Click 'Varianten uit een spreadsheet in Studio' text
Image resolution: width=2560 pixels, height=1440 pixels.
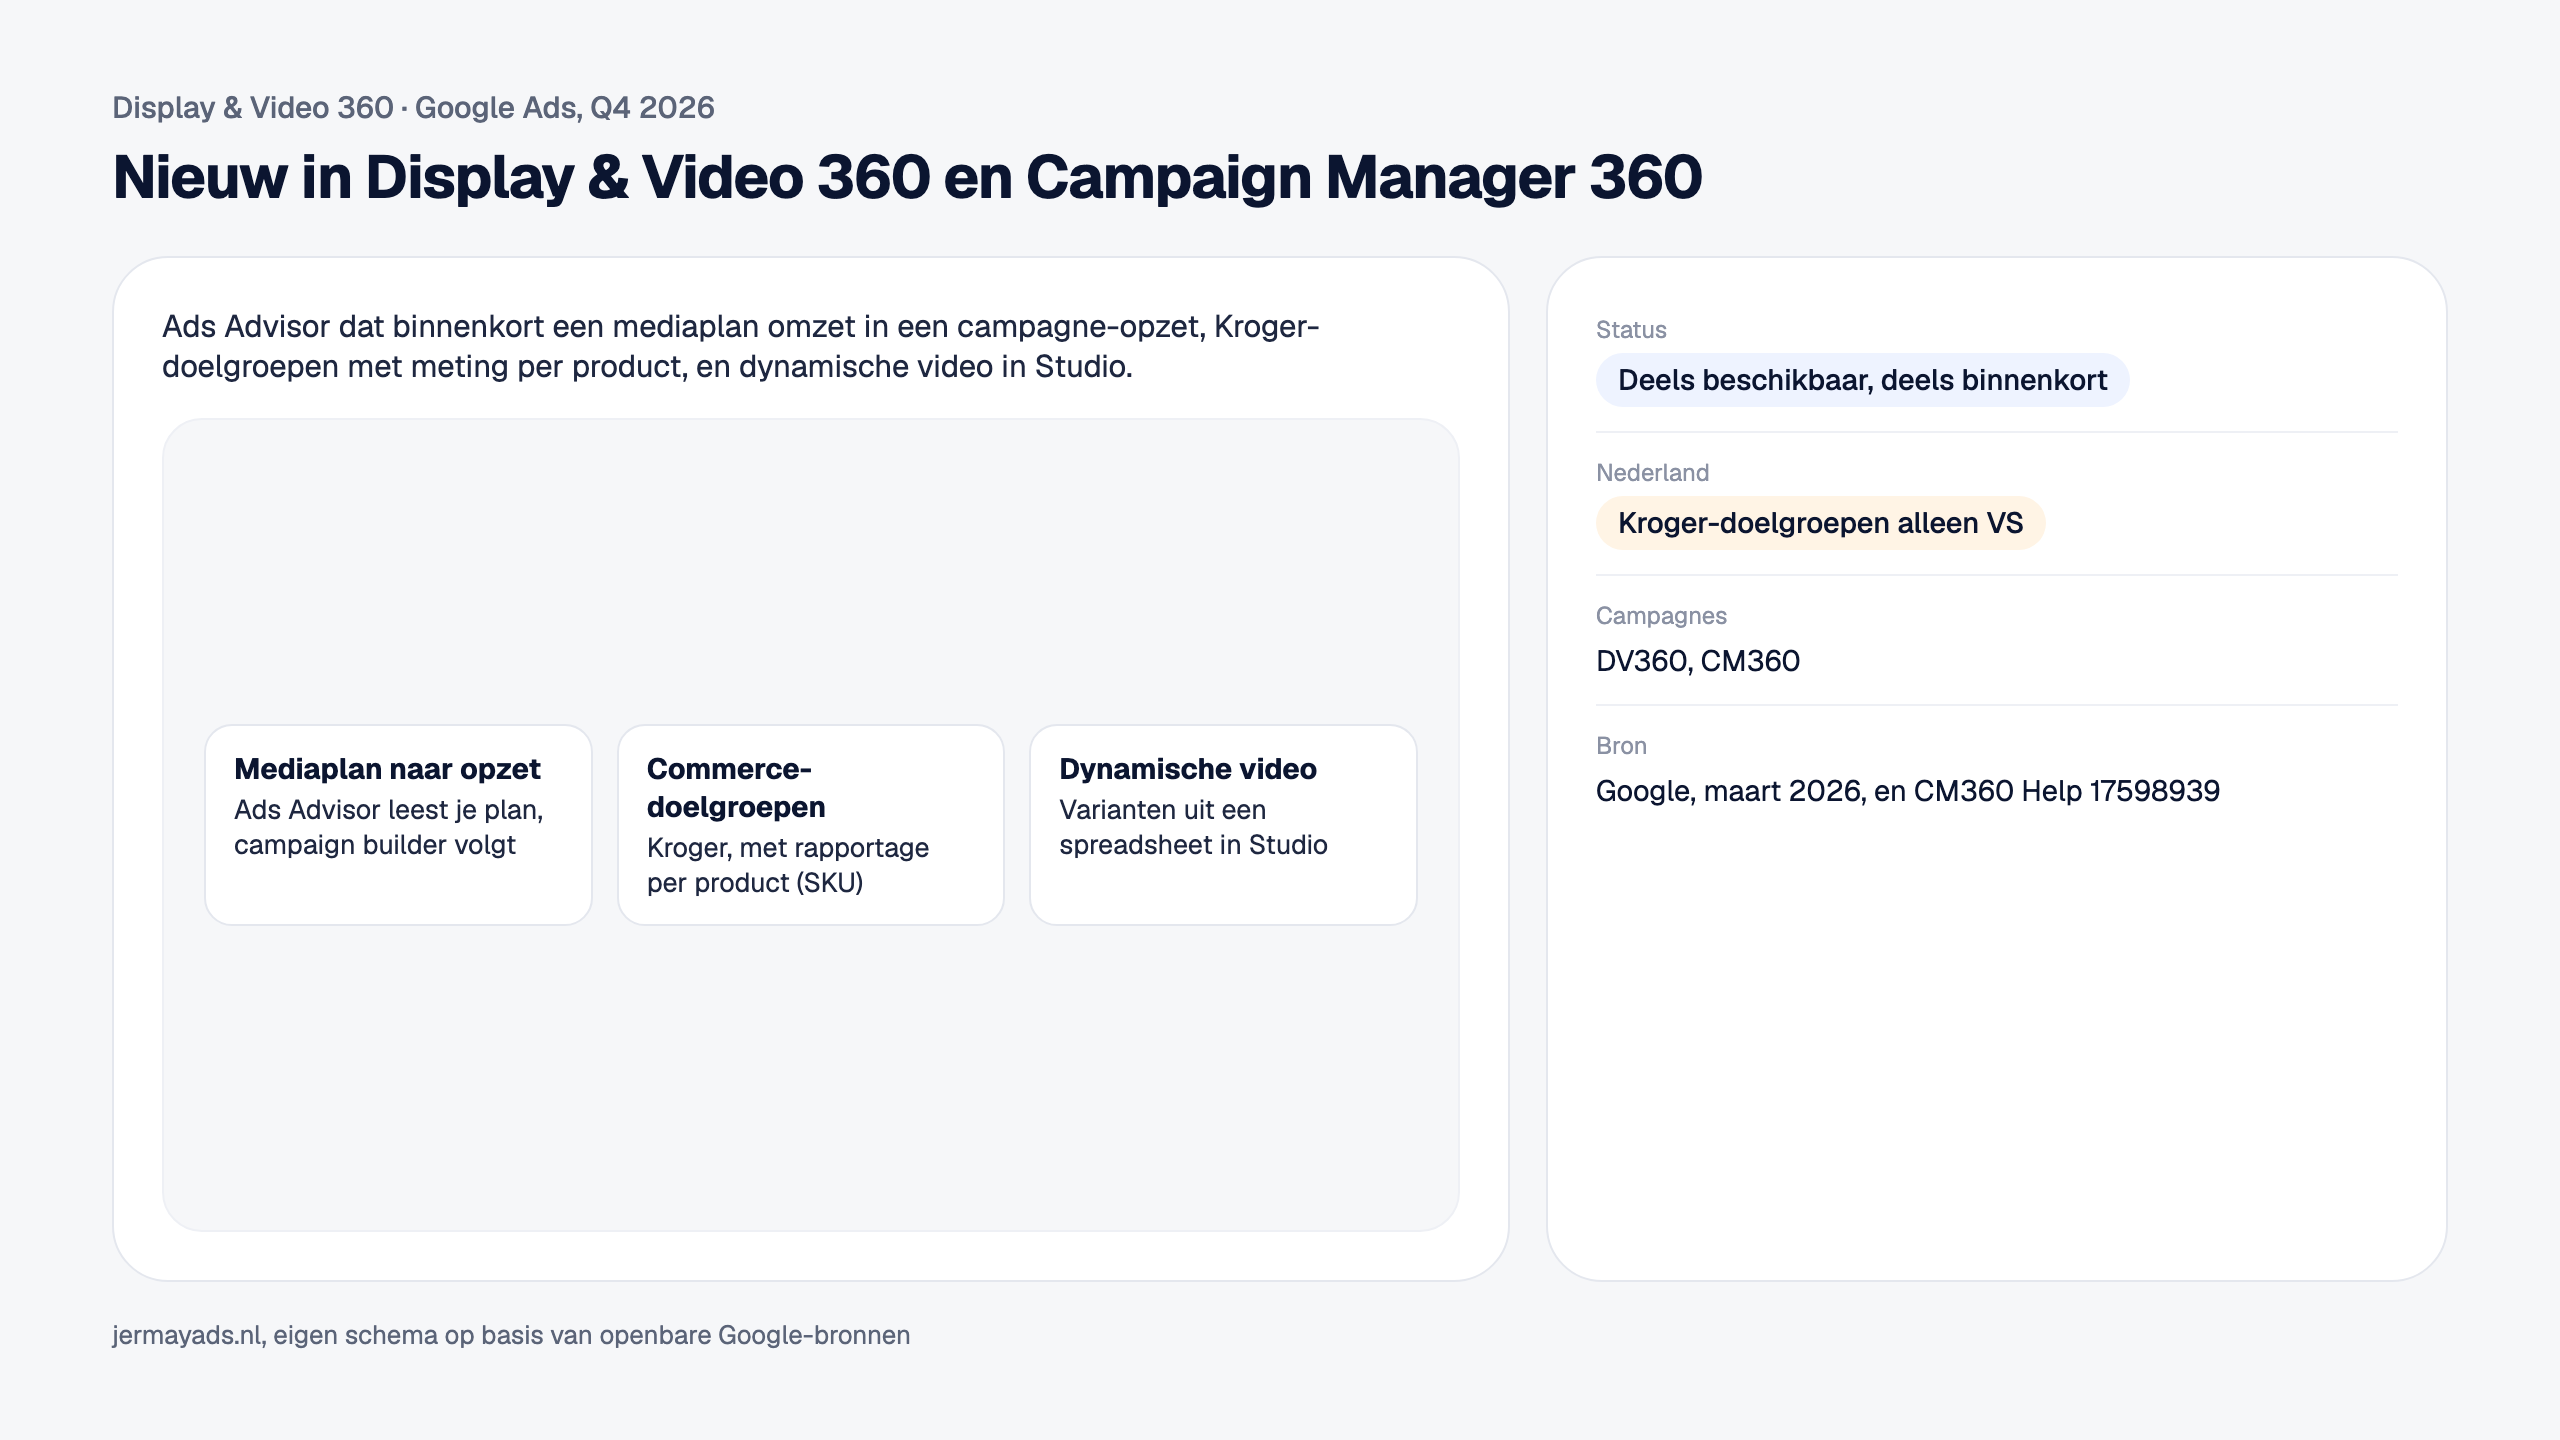tap(1193, 827)
